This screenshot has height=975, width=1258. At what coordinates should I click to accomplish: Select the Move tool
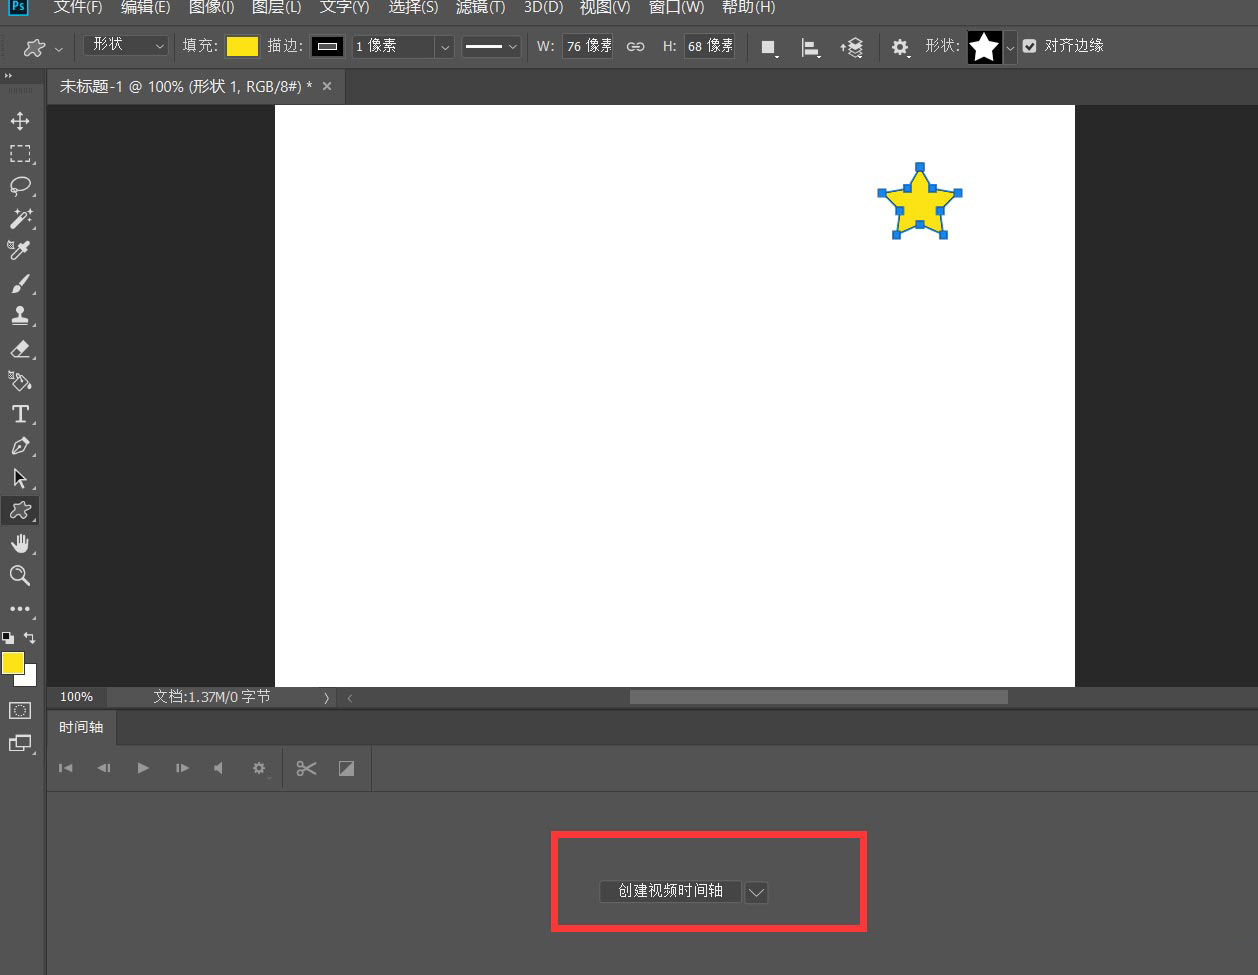[x=20, y=121]
